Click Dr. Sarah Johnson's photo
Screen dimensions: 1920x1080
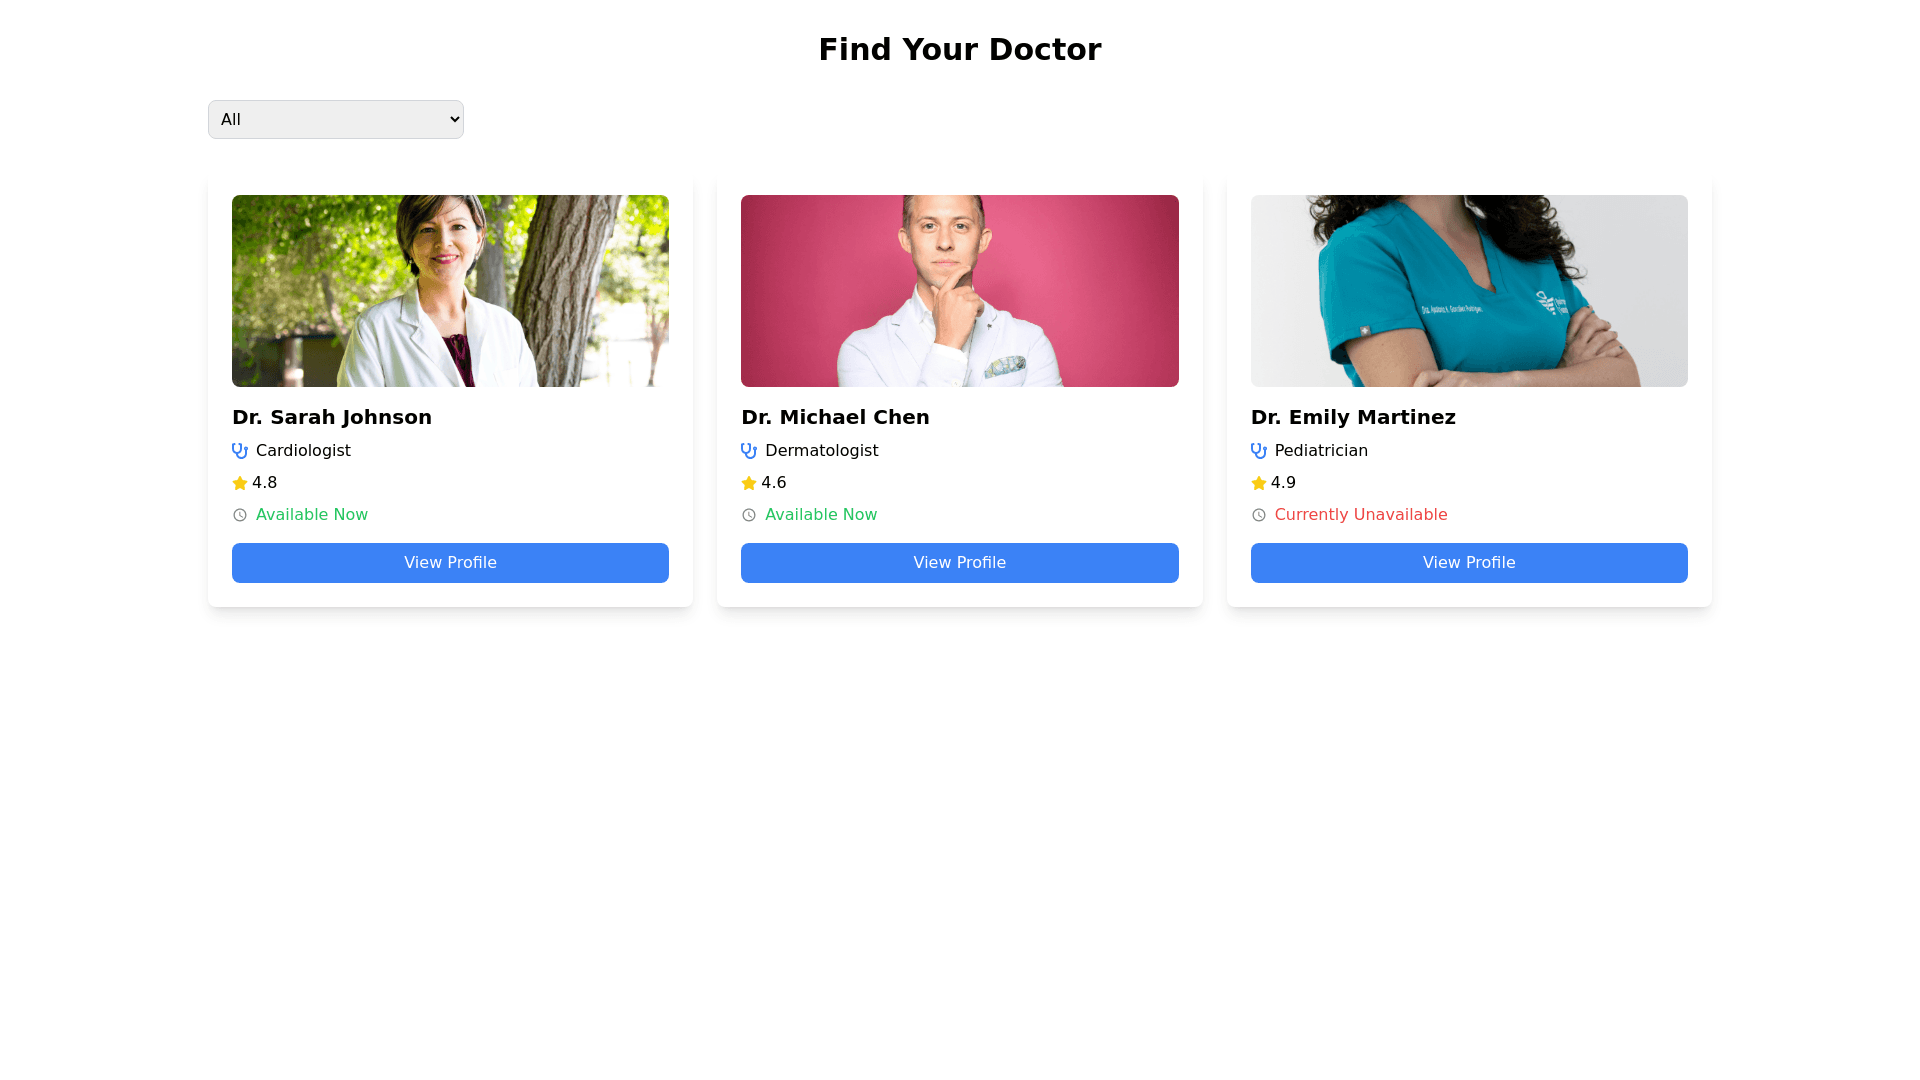pos(450,291)
